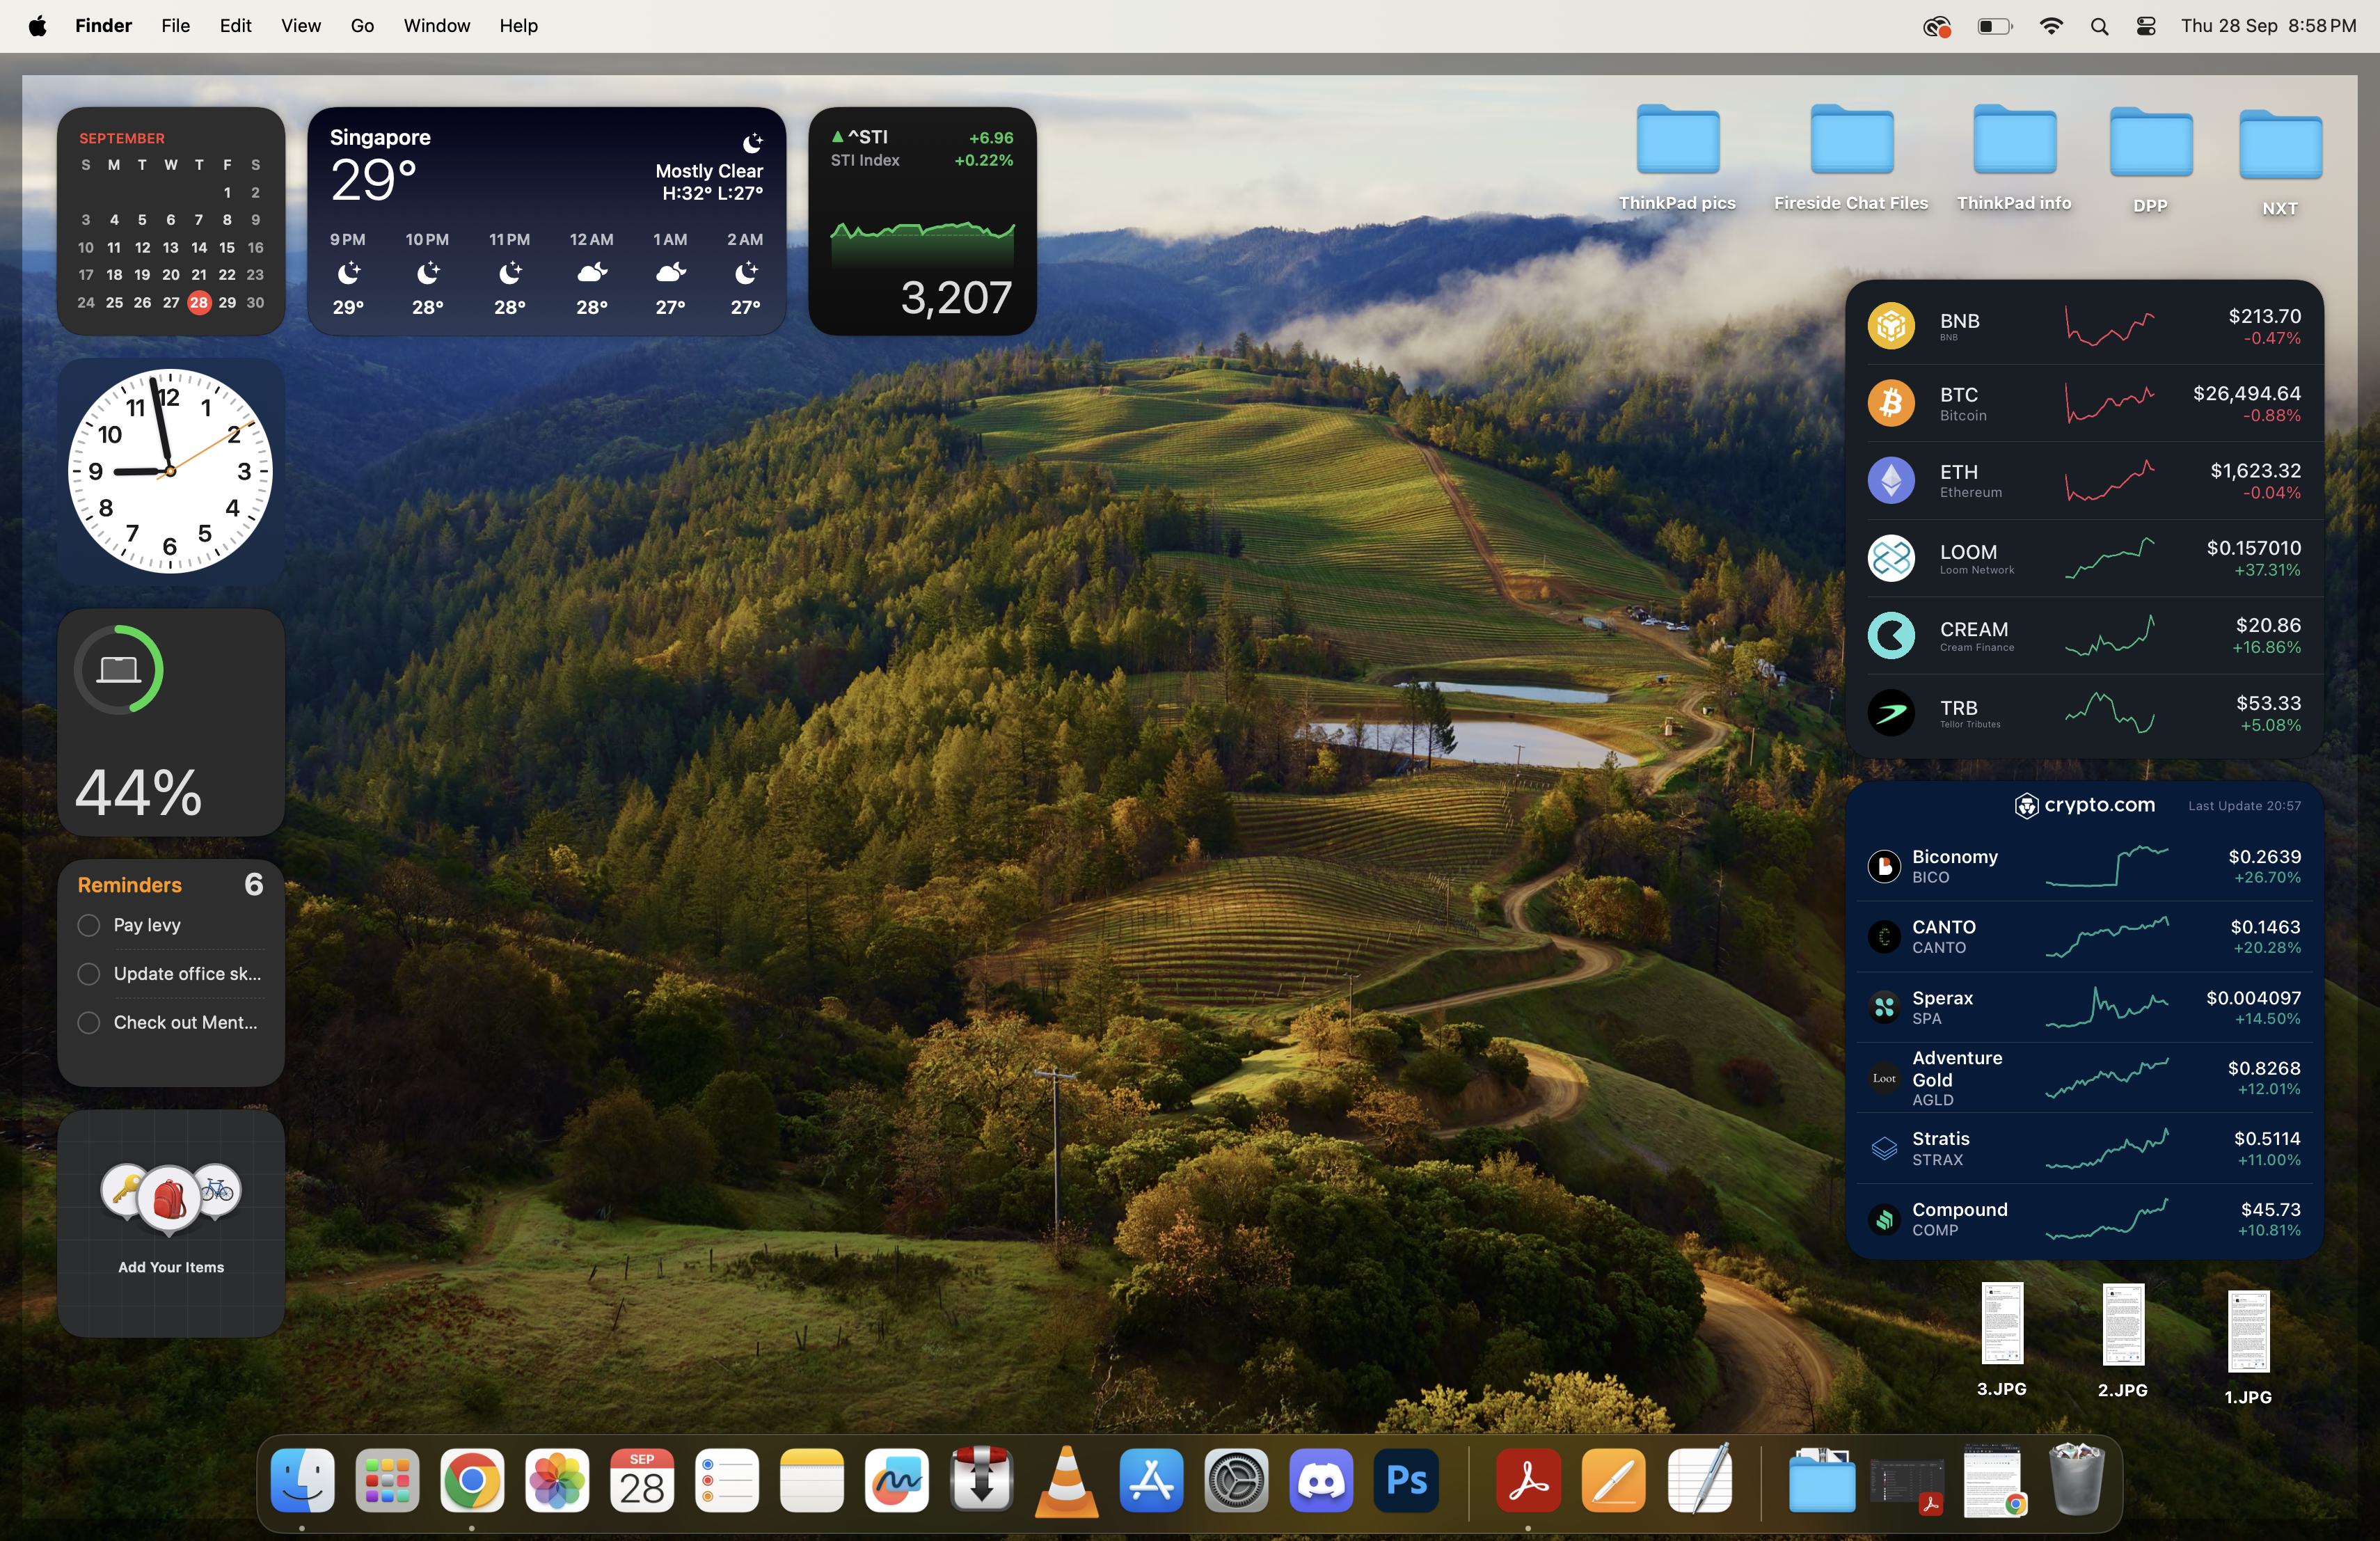Screen dimensions: 2380x1541
Task: Click the STI Index stock chart
Action: (922, 245)
